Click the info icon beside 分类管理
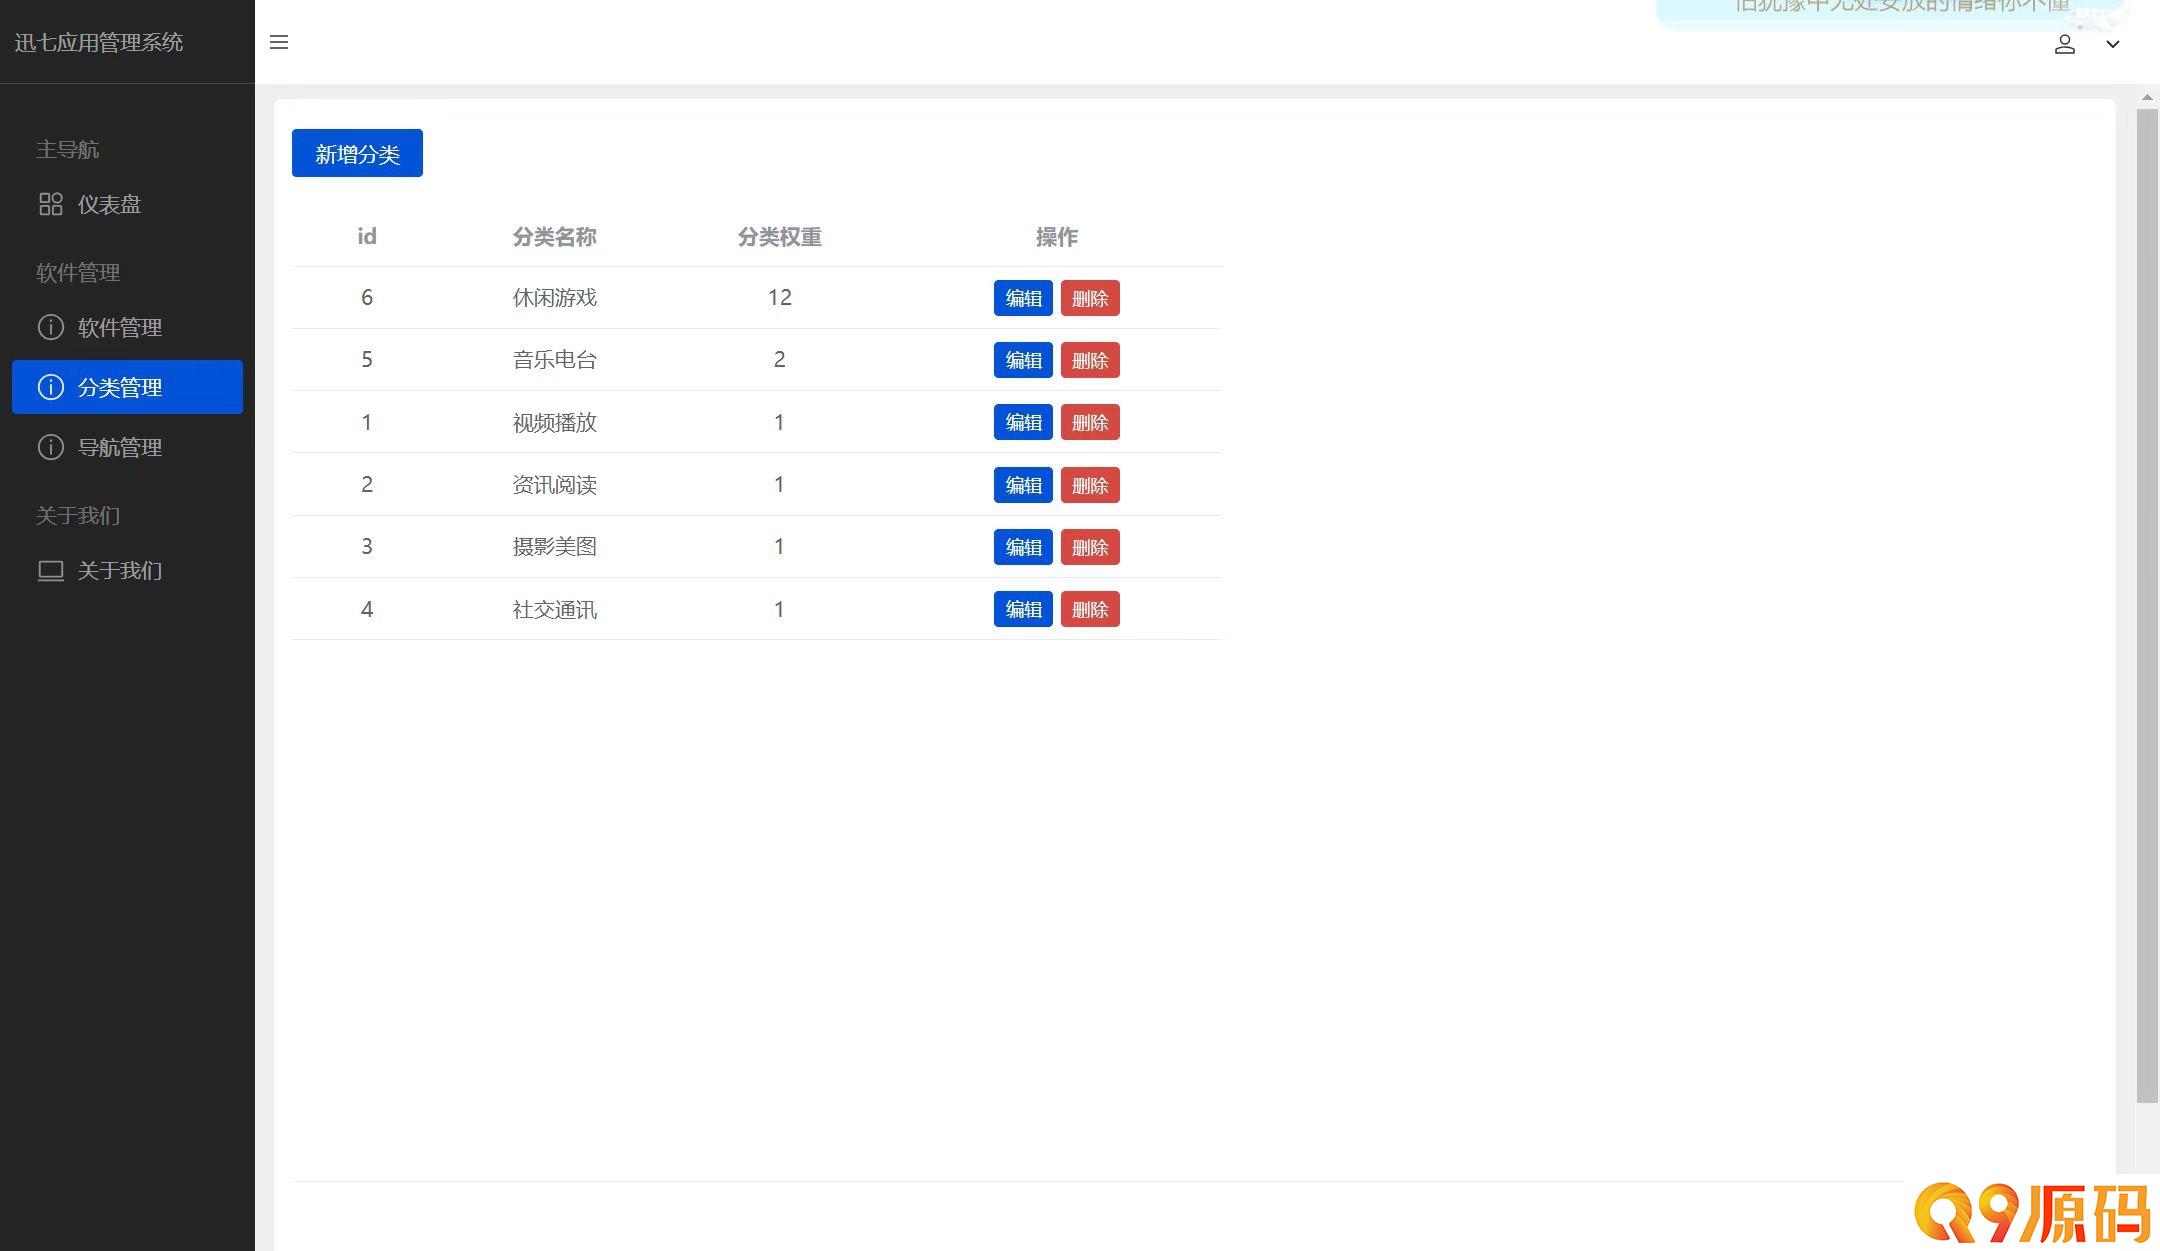Screen dimensions: 2160x1251 50,387
